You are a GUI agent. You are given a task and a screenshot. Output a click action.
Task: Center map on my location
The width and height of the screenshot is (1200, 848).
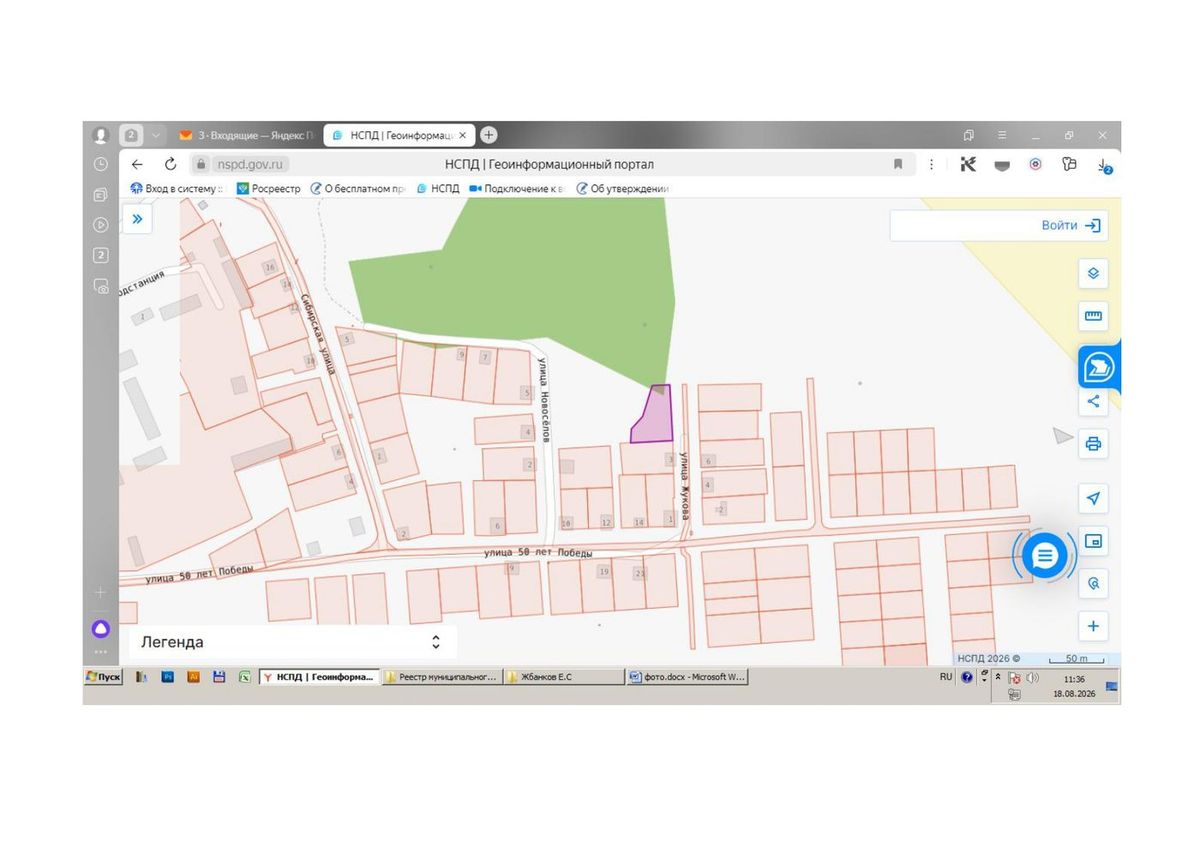[1093, 498]
